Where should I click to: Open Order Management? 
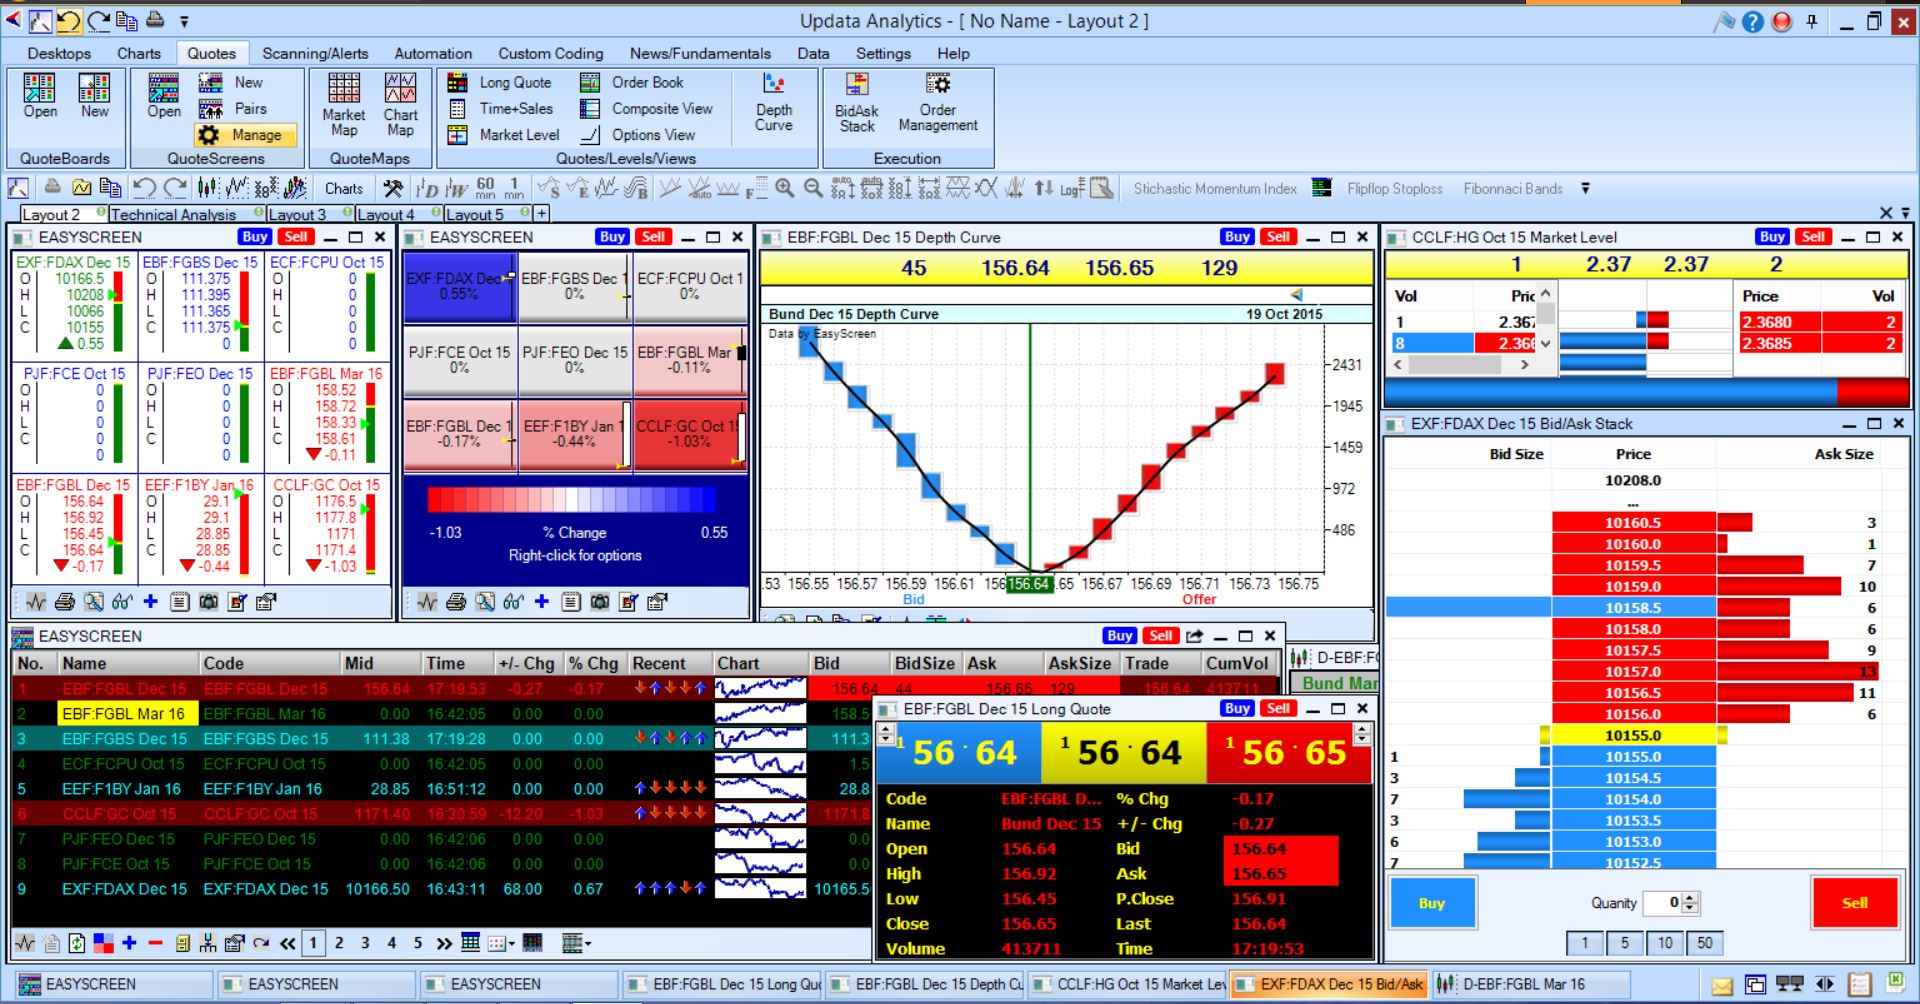[x=938, y=102]
